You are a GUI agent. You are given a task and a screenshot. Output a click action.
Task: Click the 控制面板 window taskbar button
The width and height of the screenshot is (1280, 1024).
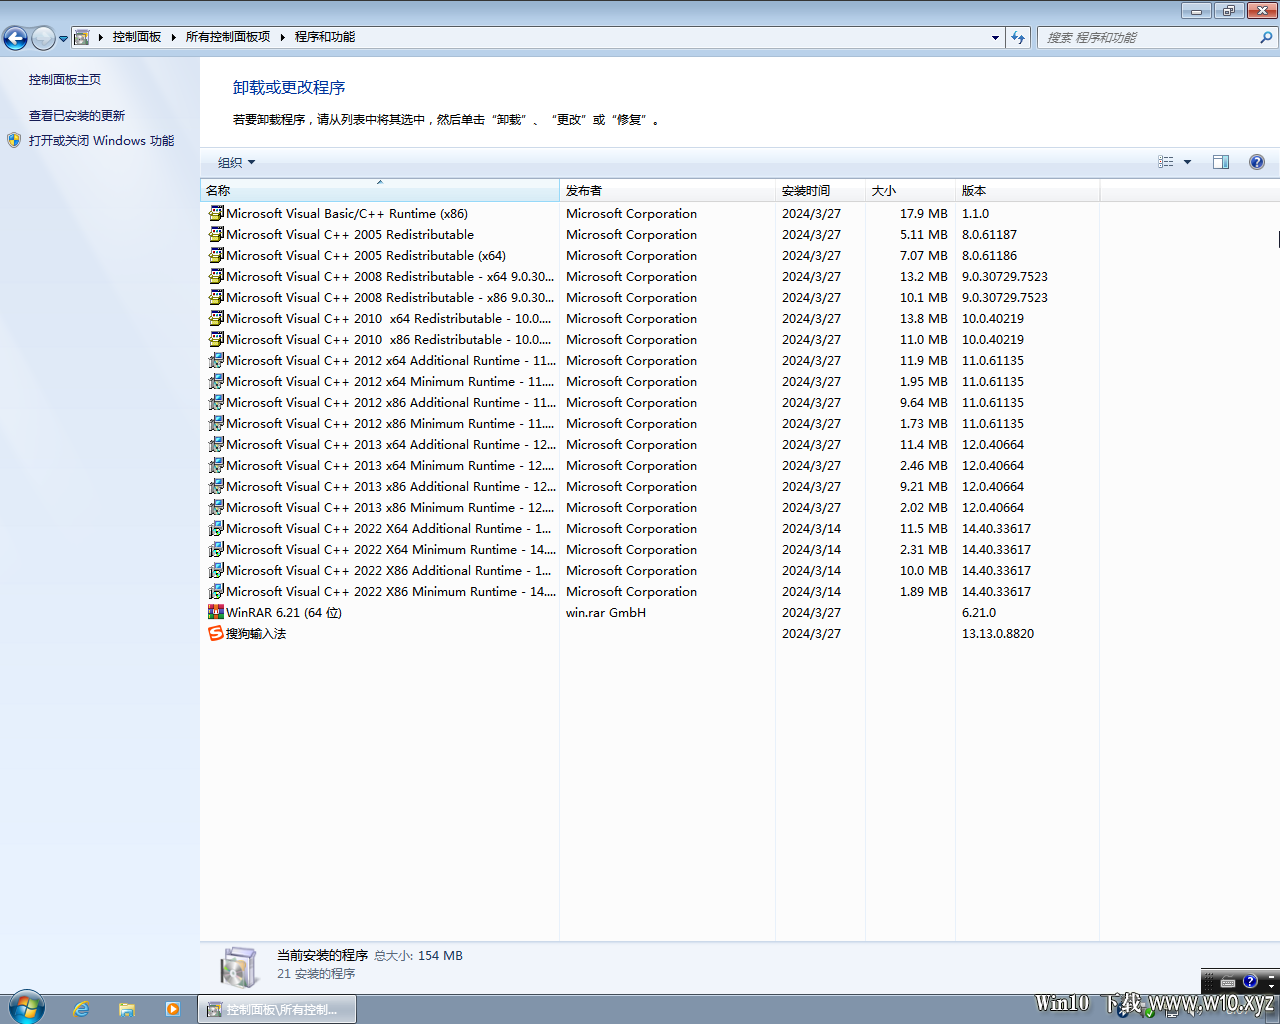[x=277, y=1009]
